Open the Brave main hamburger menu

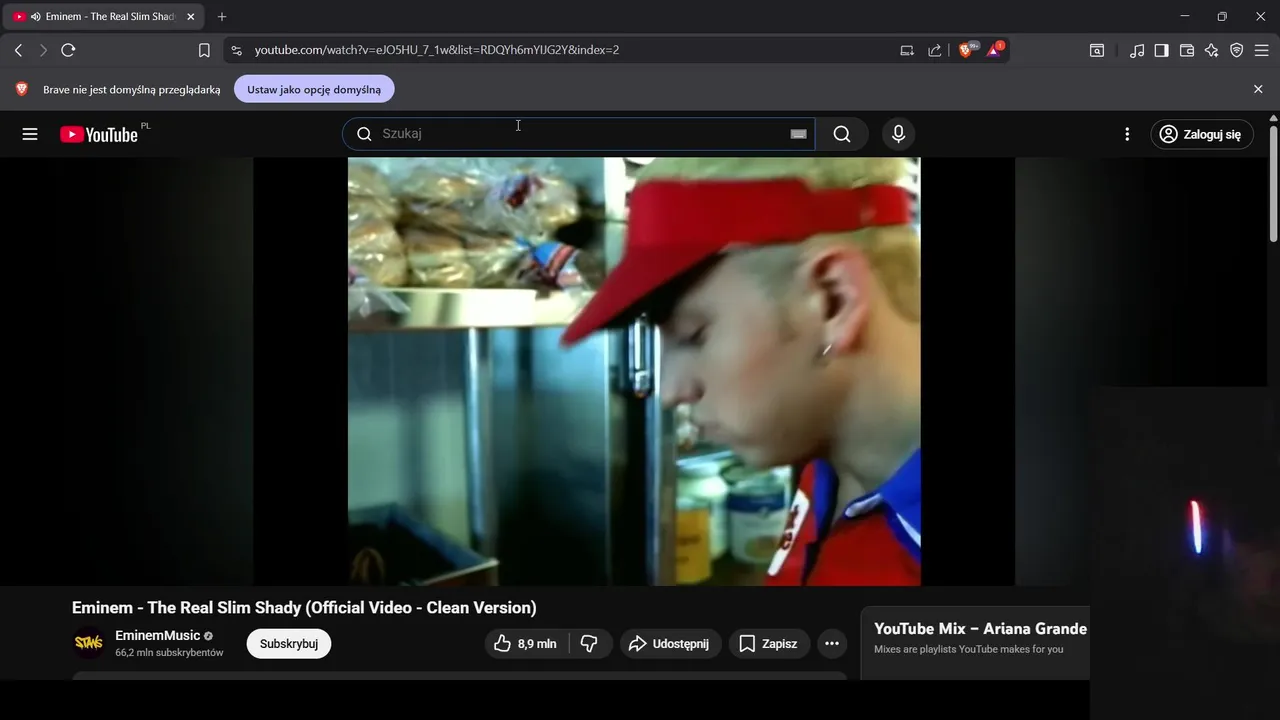[1262, 50]
